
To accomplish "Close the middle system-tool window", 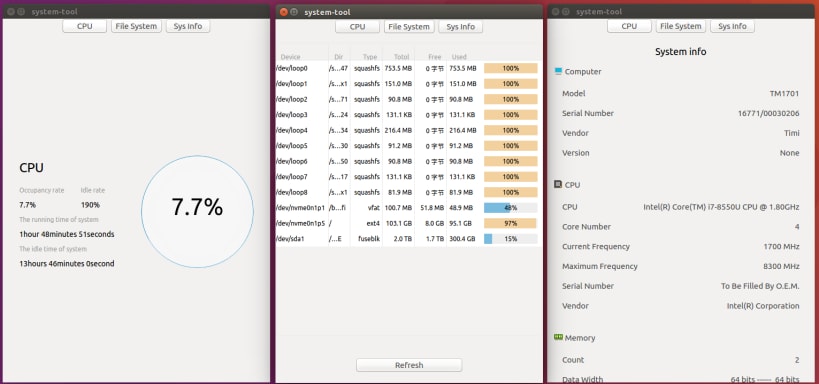I will (x=284, y=12).
